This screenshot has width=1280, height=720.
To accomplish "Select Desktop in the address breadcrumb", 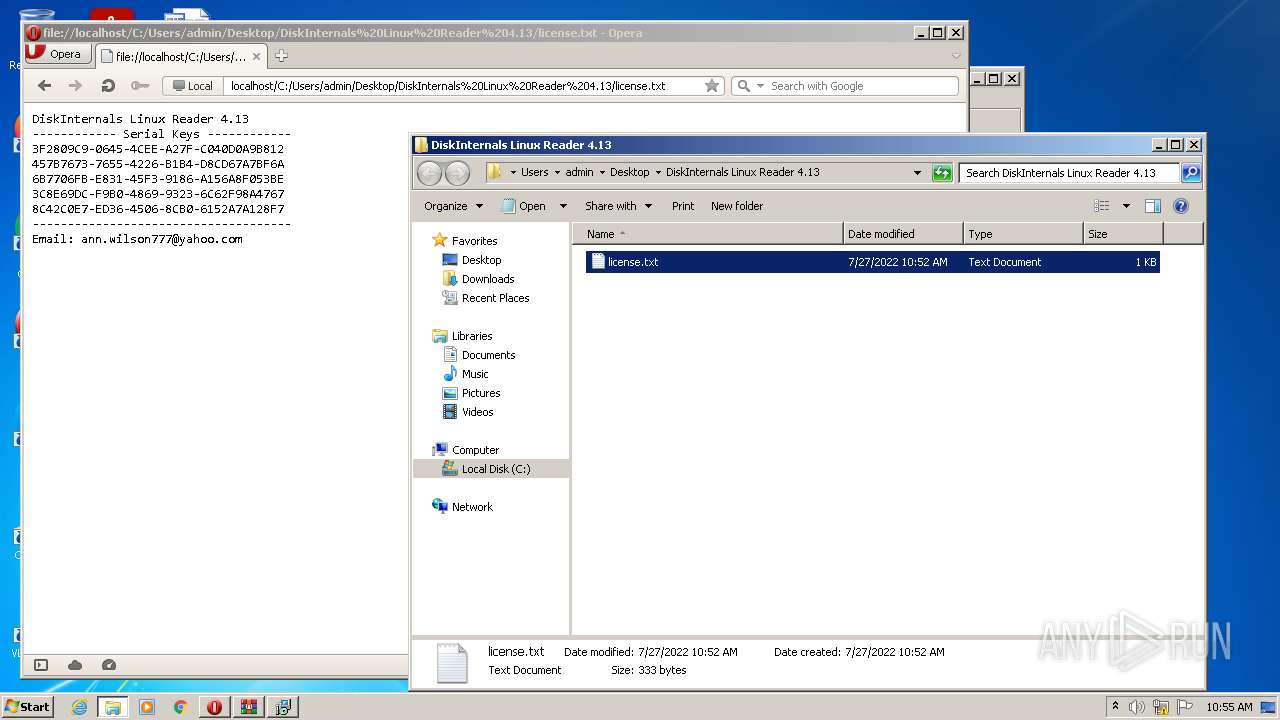I will tap(629, 172).
